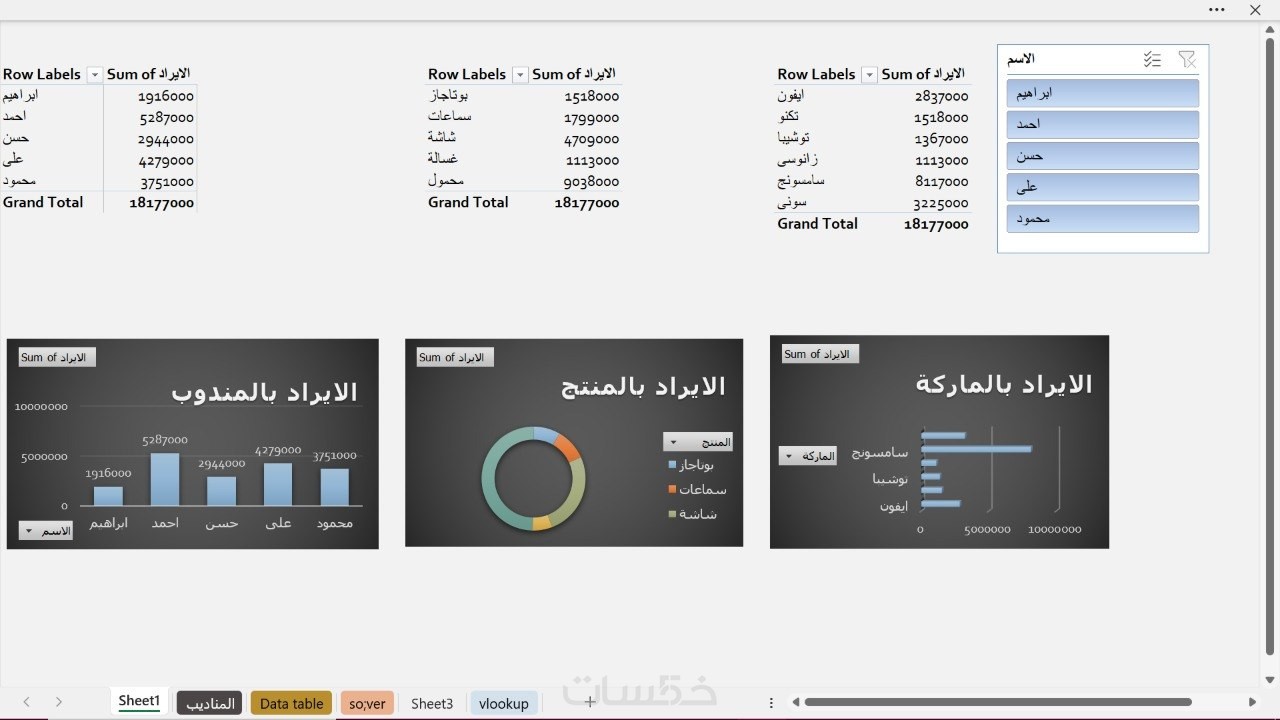Open Row Labels filter in brands pivot table
Screen dimensions: 1280x720
(869, 75)
